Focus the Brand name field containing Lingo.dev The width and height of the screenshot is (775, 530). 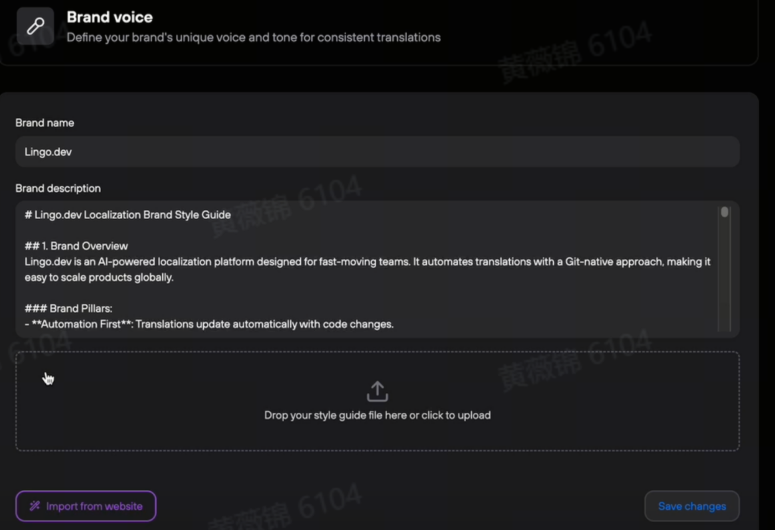(x=377, y=152)
